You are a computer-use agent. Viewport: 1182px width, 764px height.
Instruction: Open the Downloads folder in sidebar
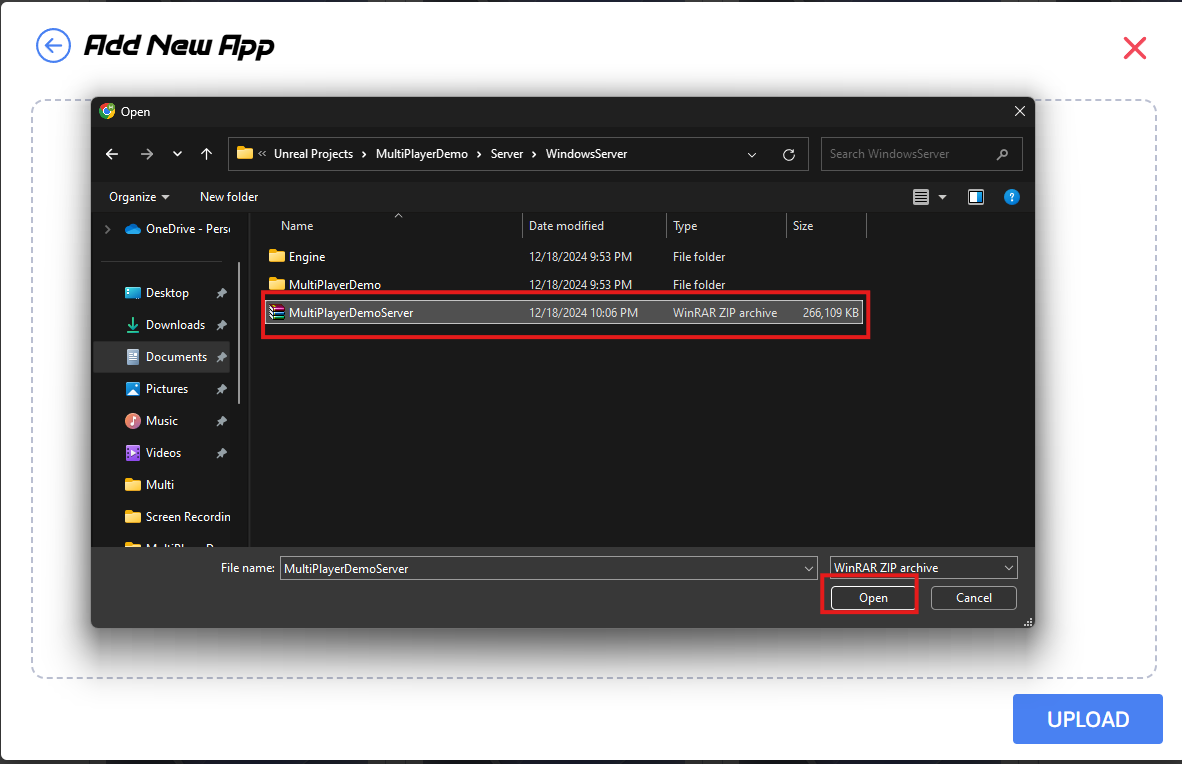(174, 325)
